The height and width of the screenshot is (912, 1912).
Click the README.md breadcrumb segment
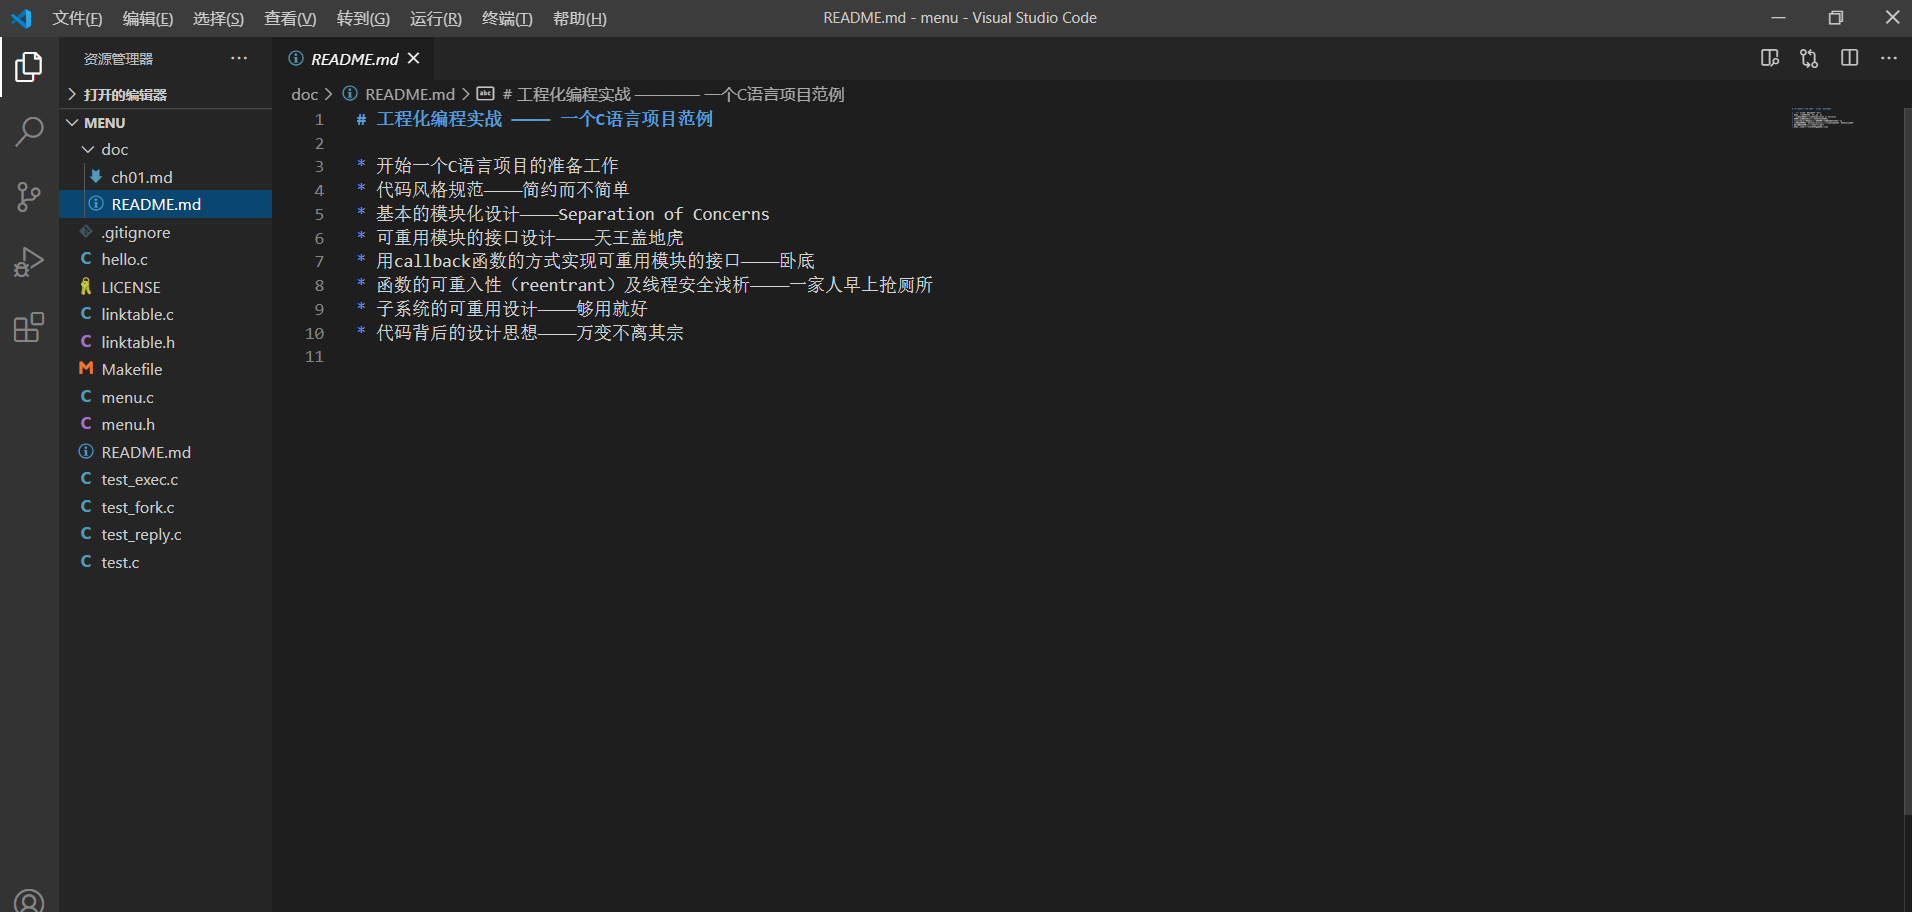tap(399, 94)
